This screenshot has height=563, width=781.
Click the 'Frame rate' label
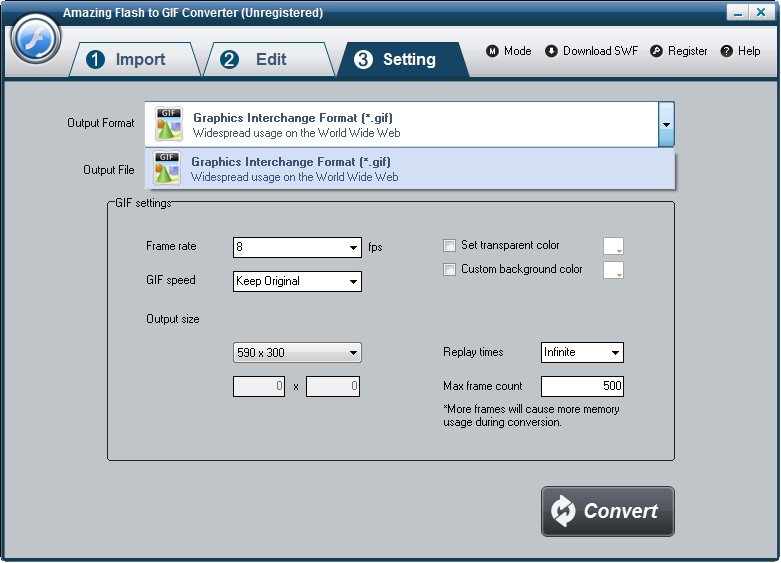(171, 246)
